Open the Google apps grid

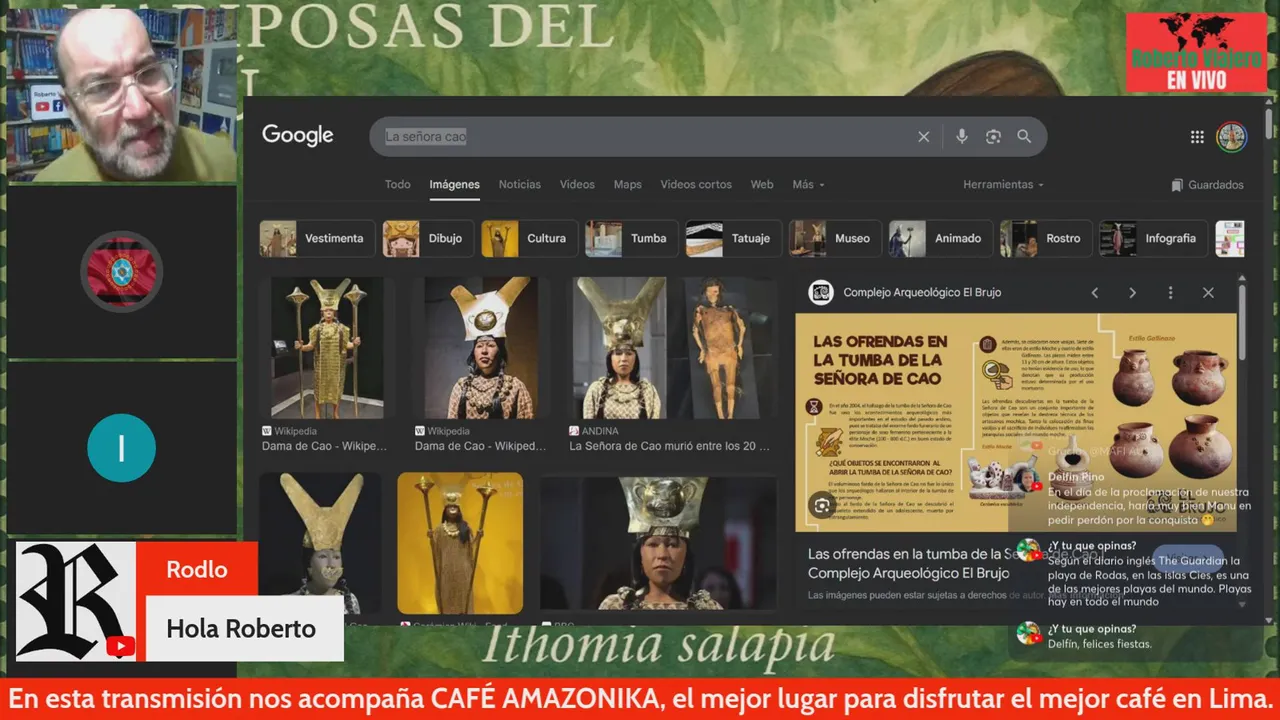pos(1197,137)
